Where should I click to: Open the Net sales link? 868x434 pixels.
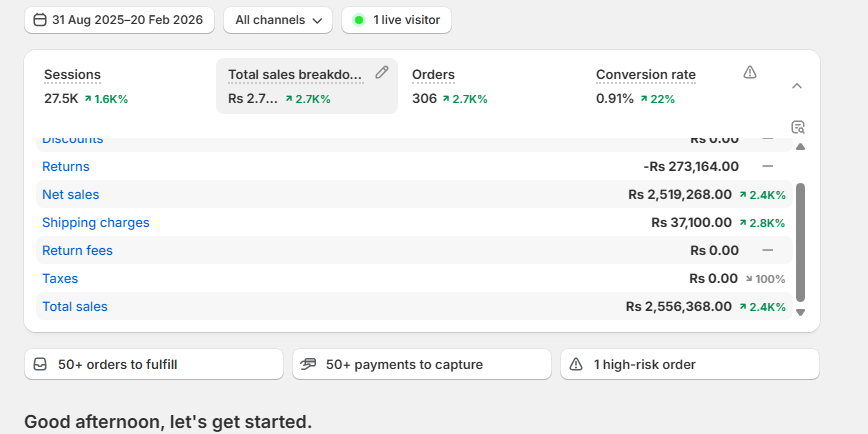click(x=70, y=195)
